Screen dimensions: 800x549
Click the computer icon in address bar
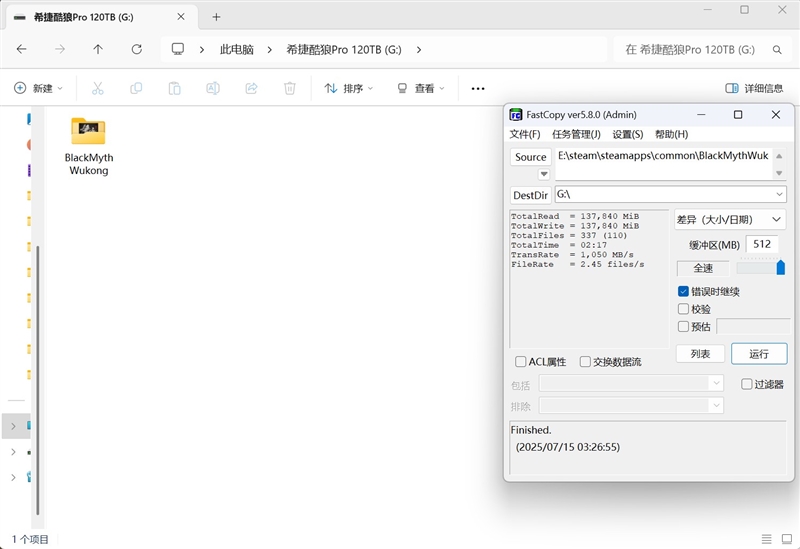(178, 49)
